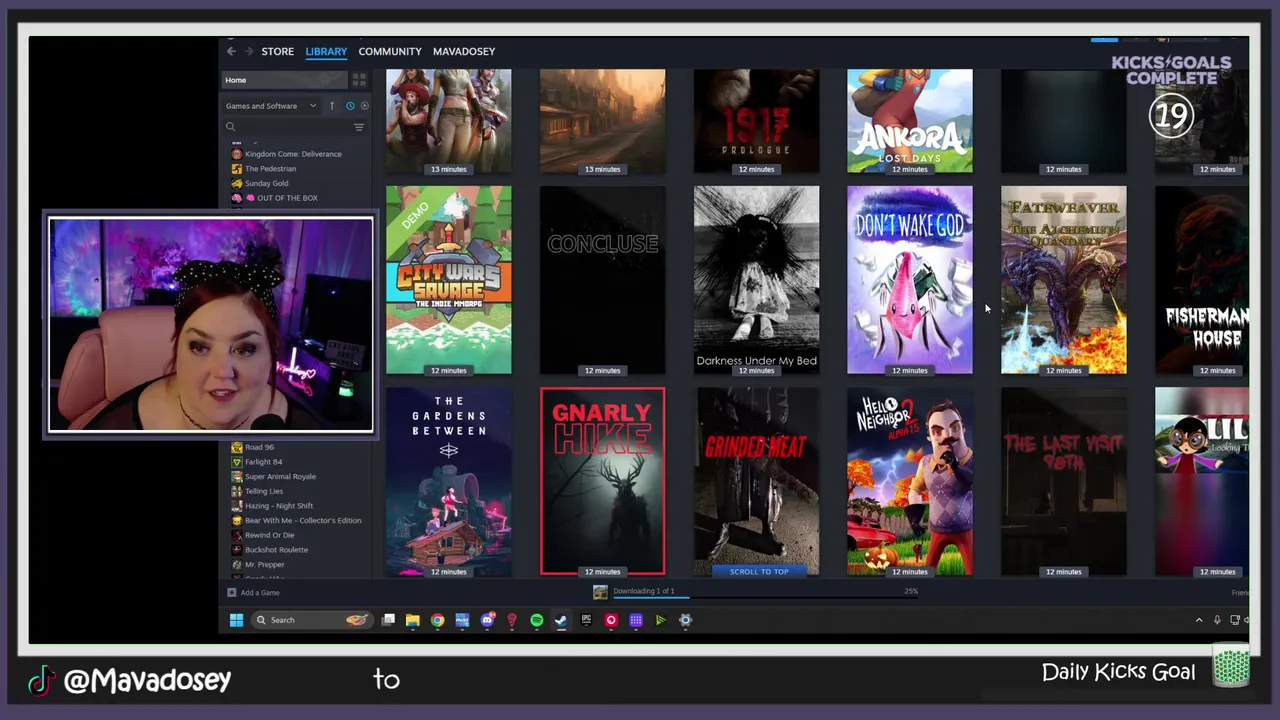Open the library advanced filter icon
1280x720 pixels.
[x=359, y=127]
